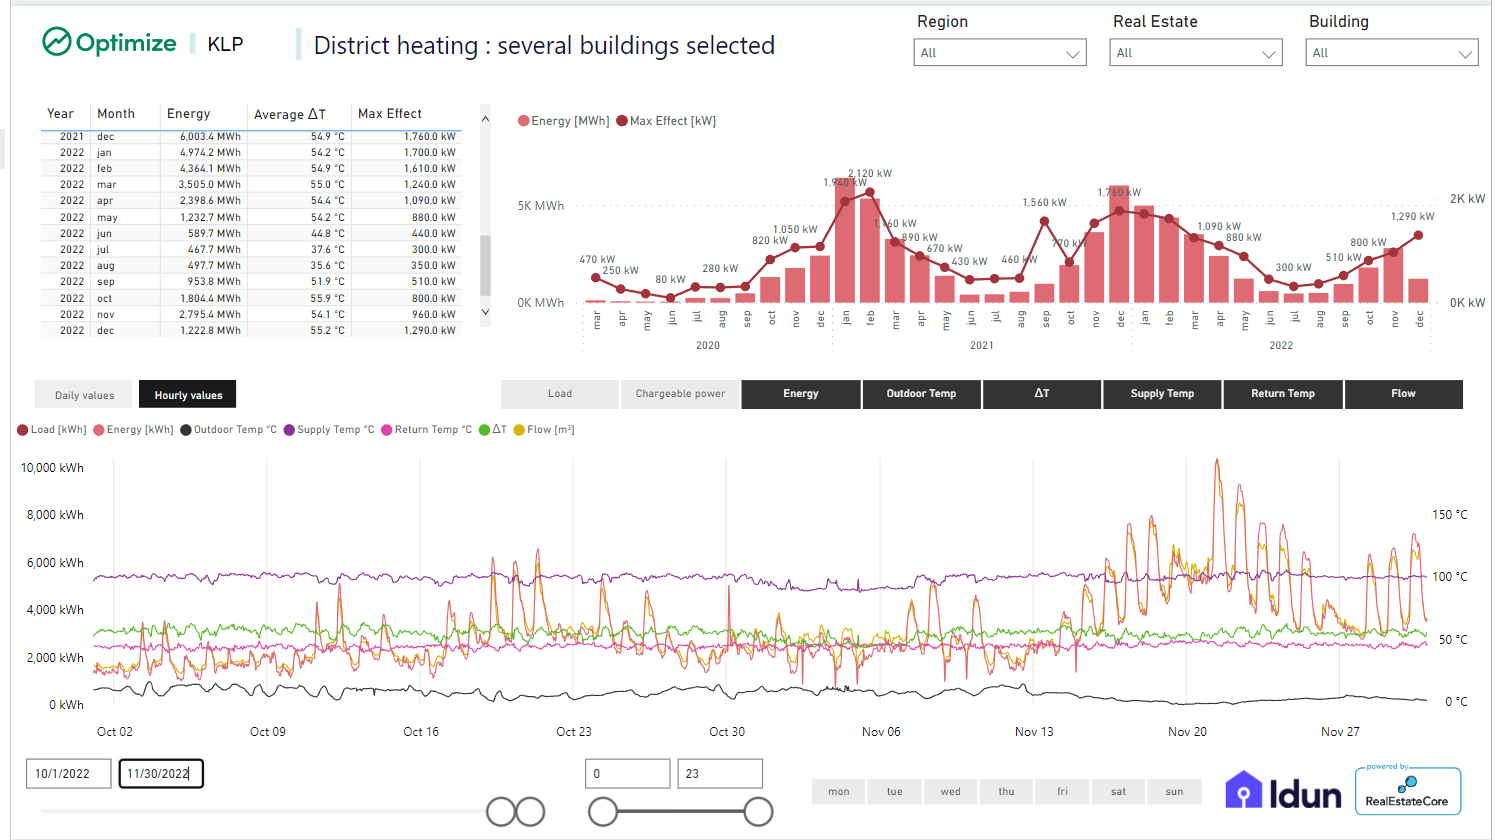Click the Supply Temp °C legend marker
This screenshot has width=1495, height=840.
[289, 430]
